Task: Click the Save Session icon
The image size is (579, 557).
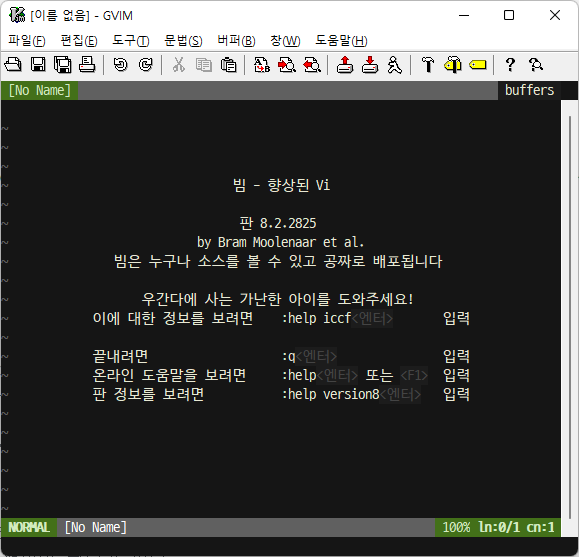Action: point(370,65)
